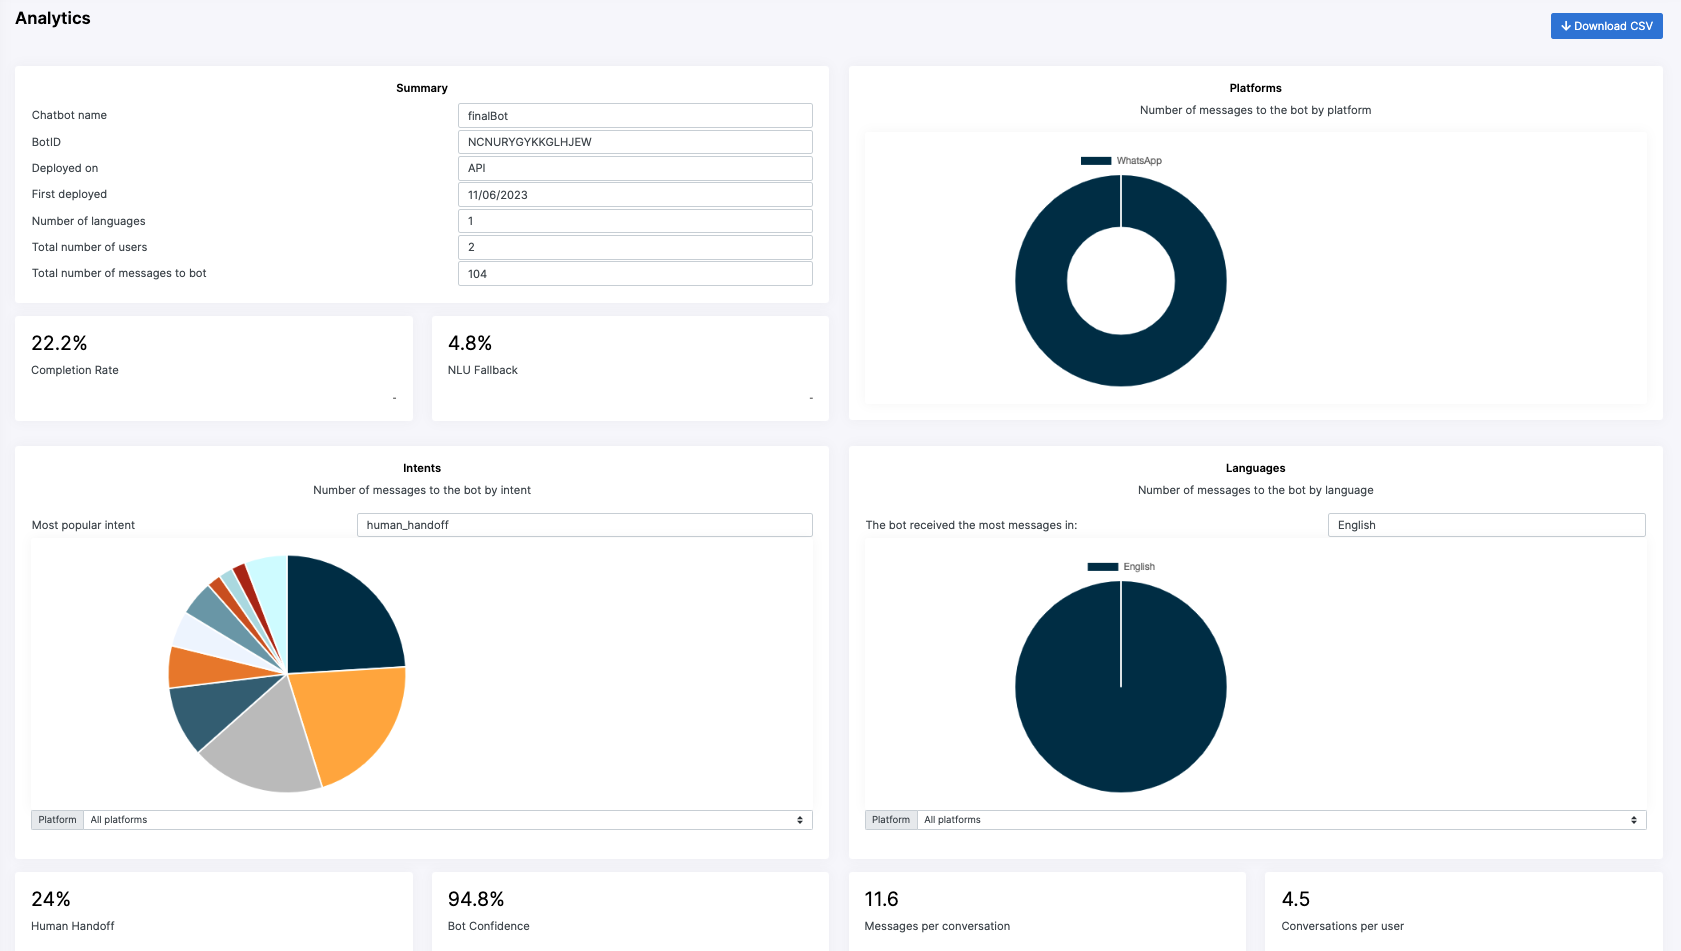Click 'Number of messages to the bot by intent'
The width and height of the screenshot is (1681, 951).
[422, 490]
